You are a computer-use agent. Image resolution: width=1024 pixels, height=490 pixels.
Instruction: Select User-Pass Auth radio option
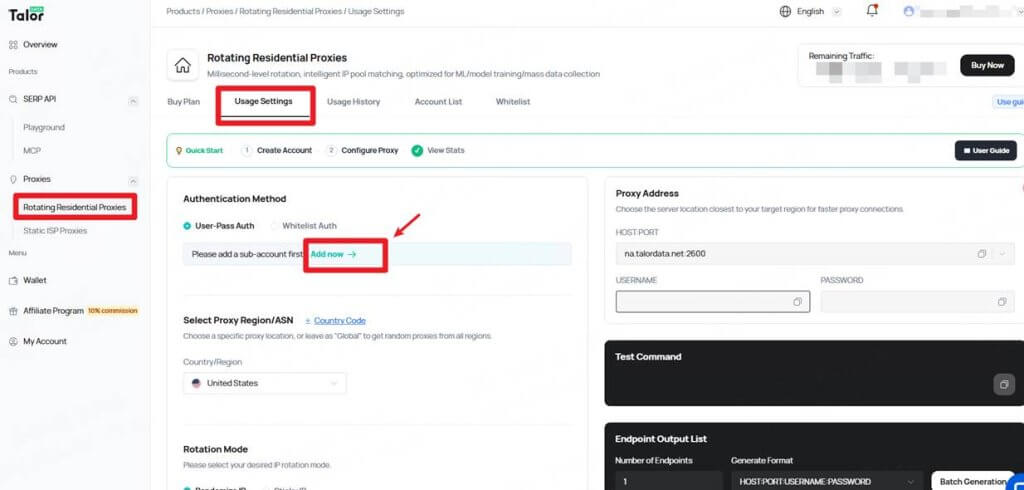(187, 226)
